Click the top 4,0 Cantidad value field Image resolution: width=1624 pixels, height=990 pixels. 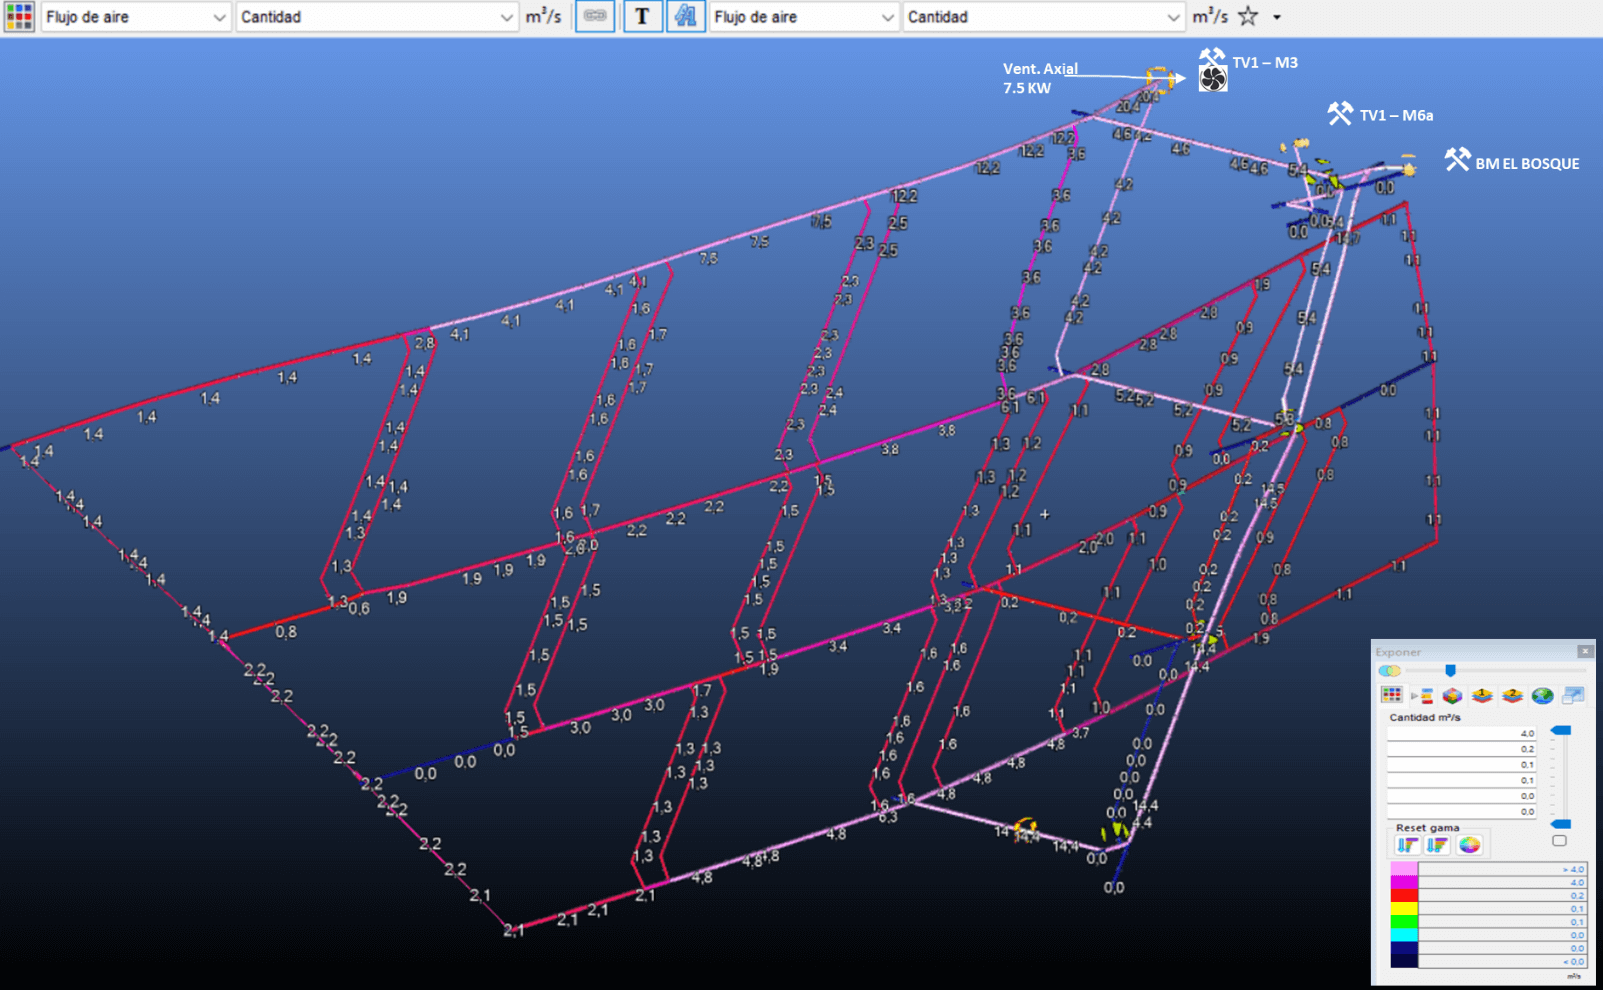tap(1461, 734)
